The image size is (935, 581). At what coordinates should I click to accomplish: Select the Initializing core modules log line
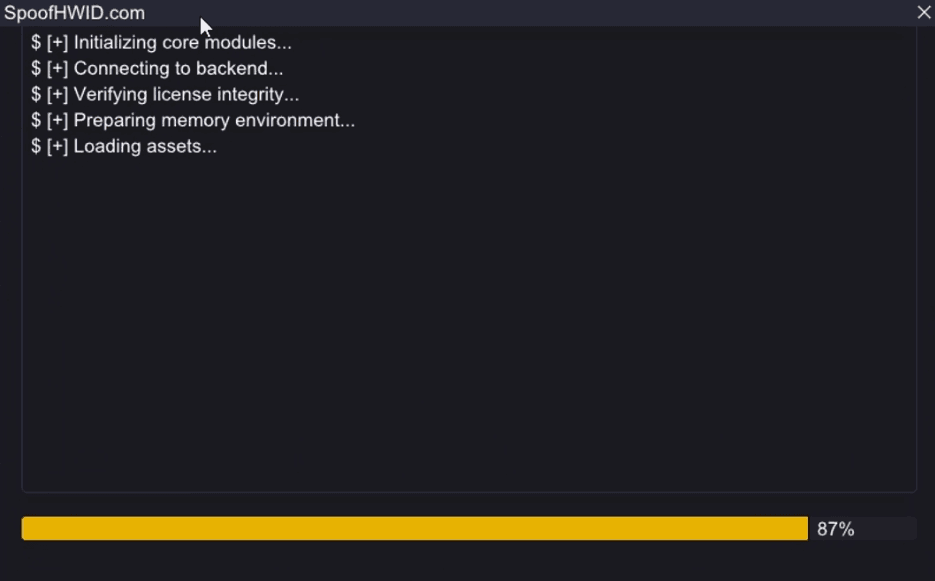(161, 42)
